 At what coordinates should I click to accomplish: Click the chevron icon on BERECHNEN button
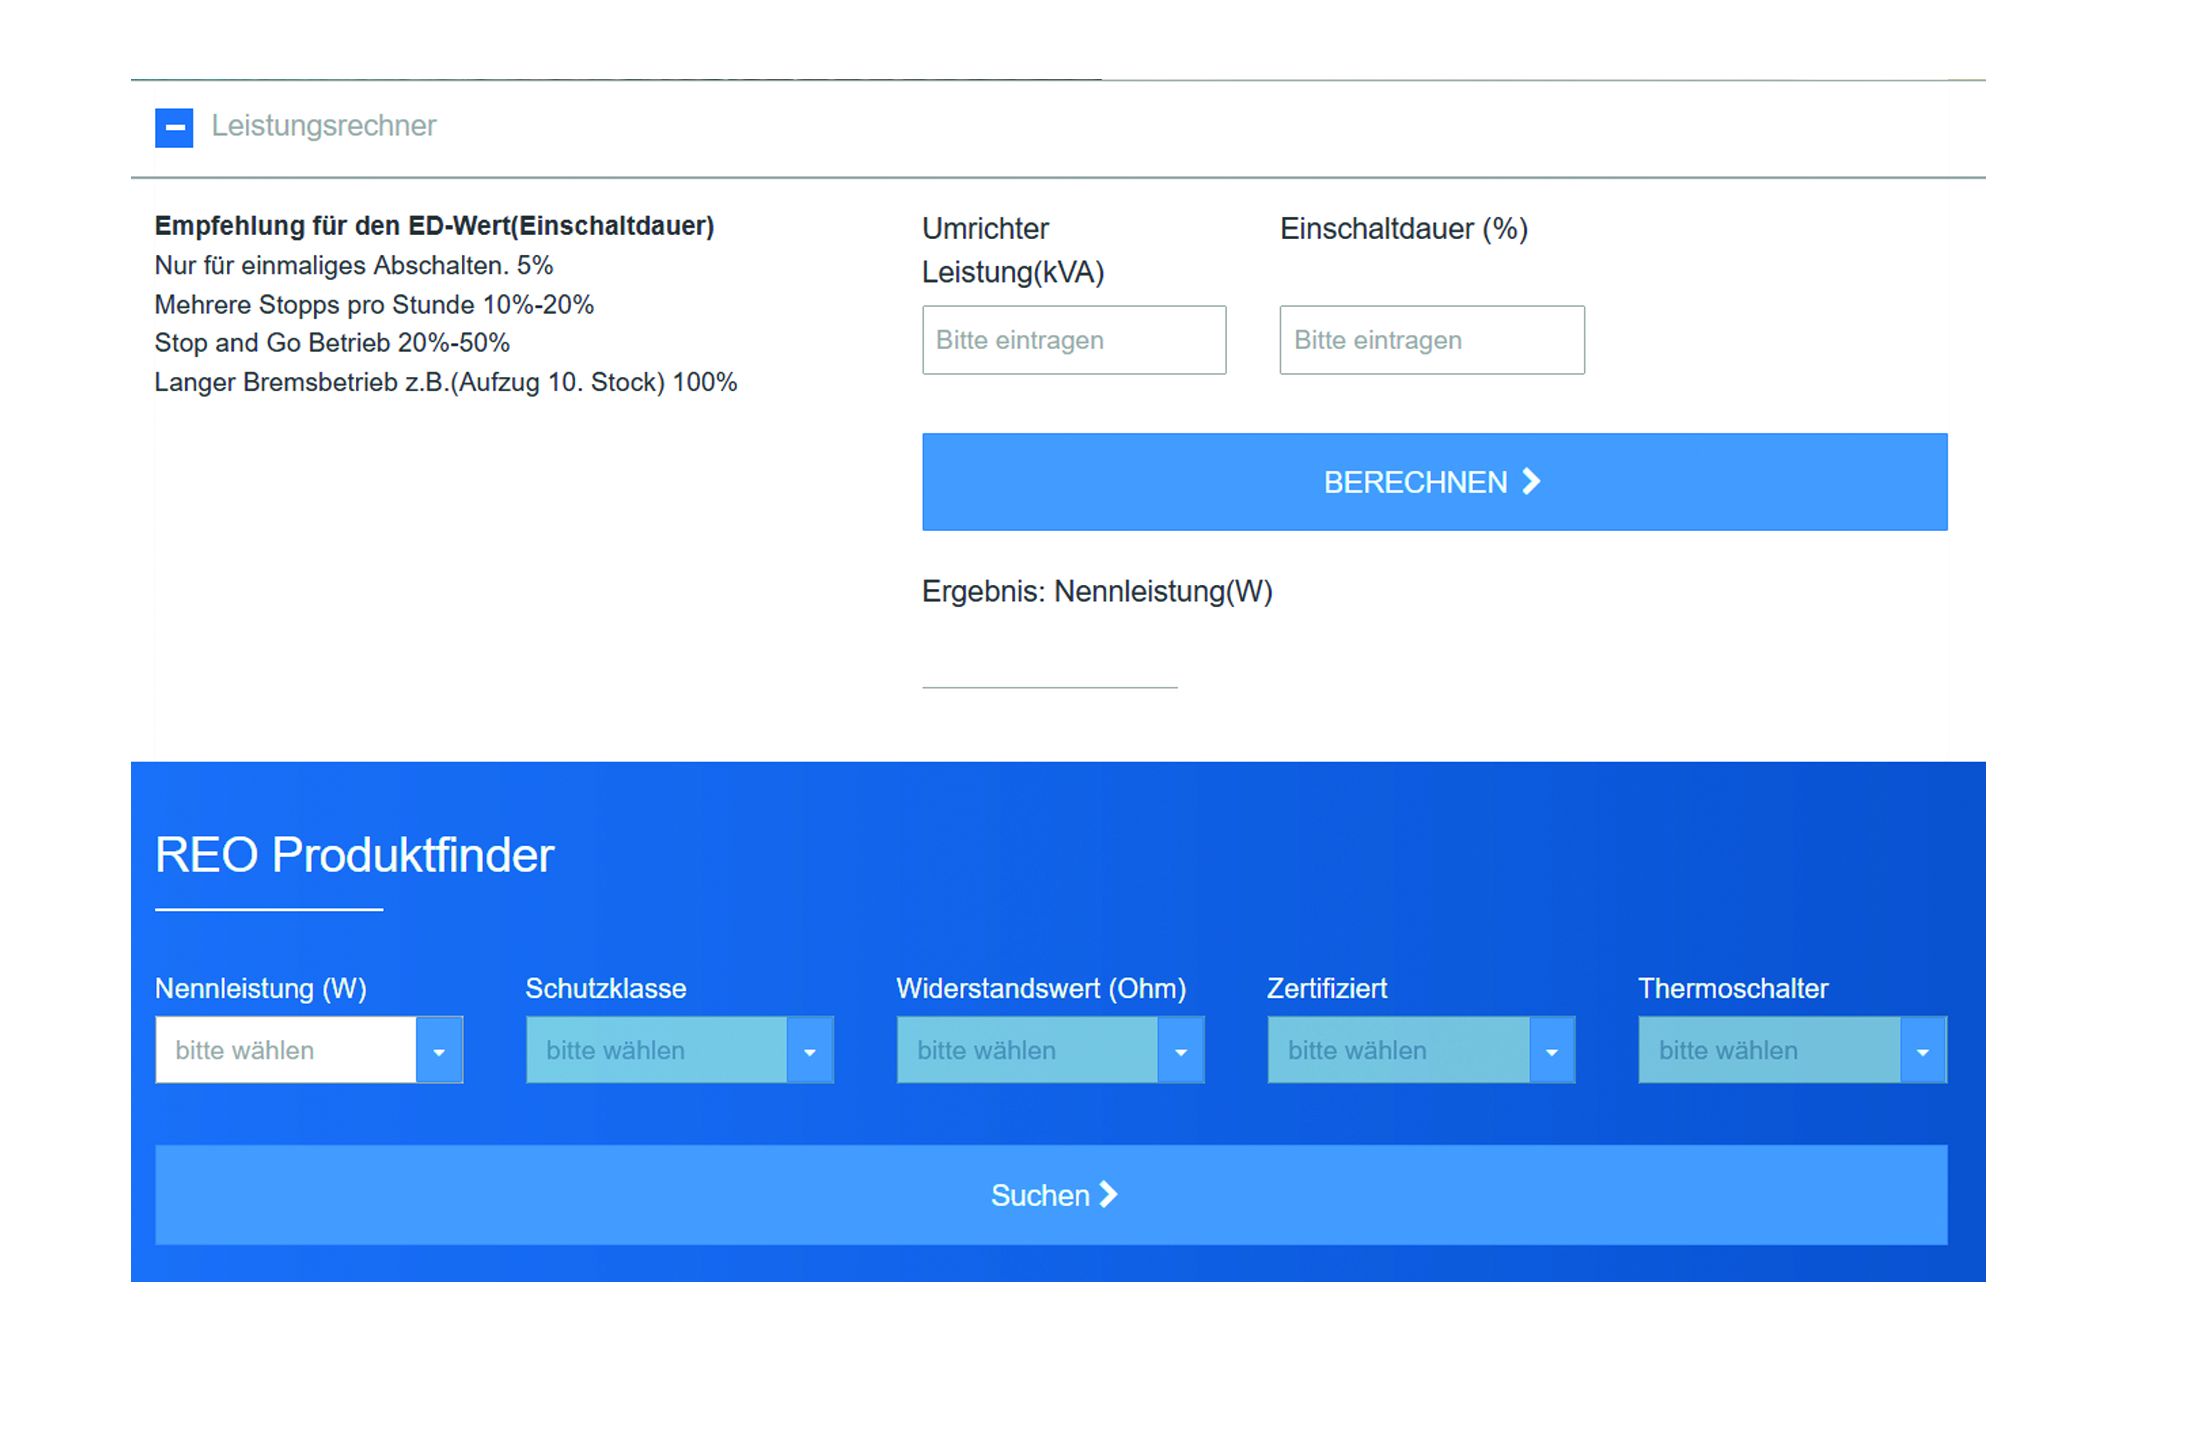[x=1531, y=481]
